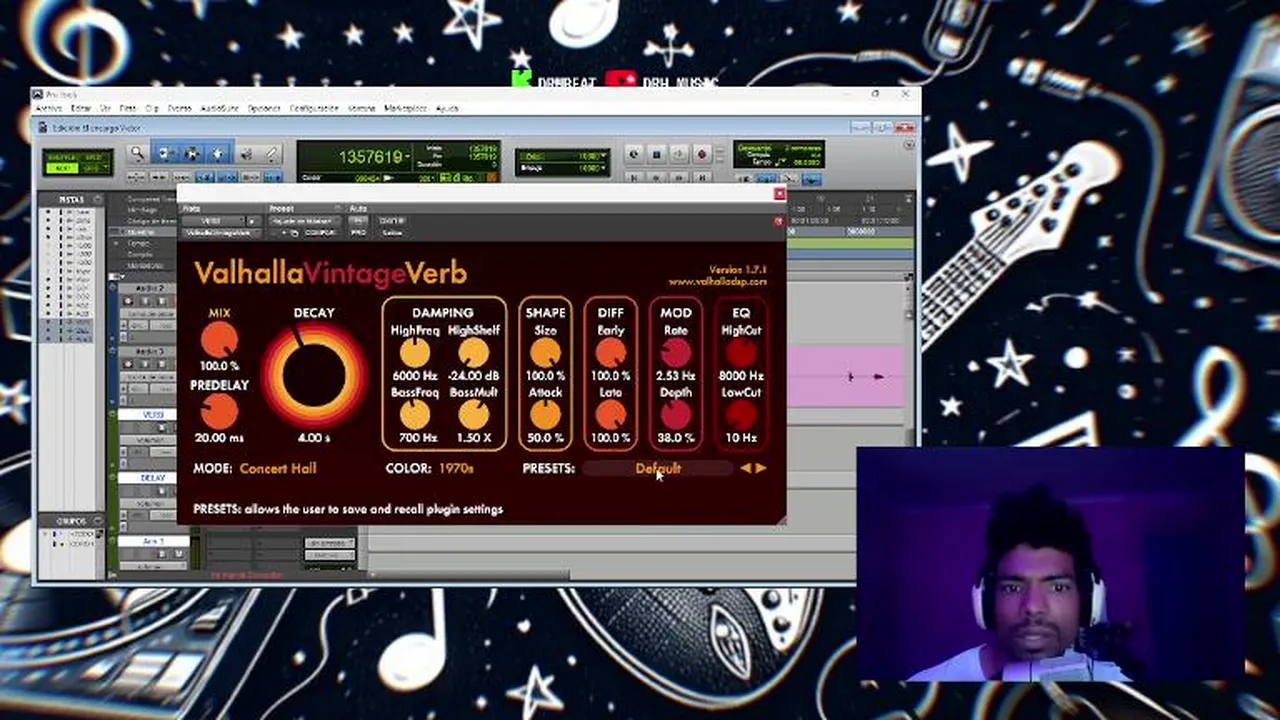Select the DELAY track name in edit window
The image size is (1280, 720).
click(x=153, y=478)
